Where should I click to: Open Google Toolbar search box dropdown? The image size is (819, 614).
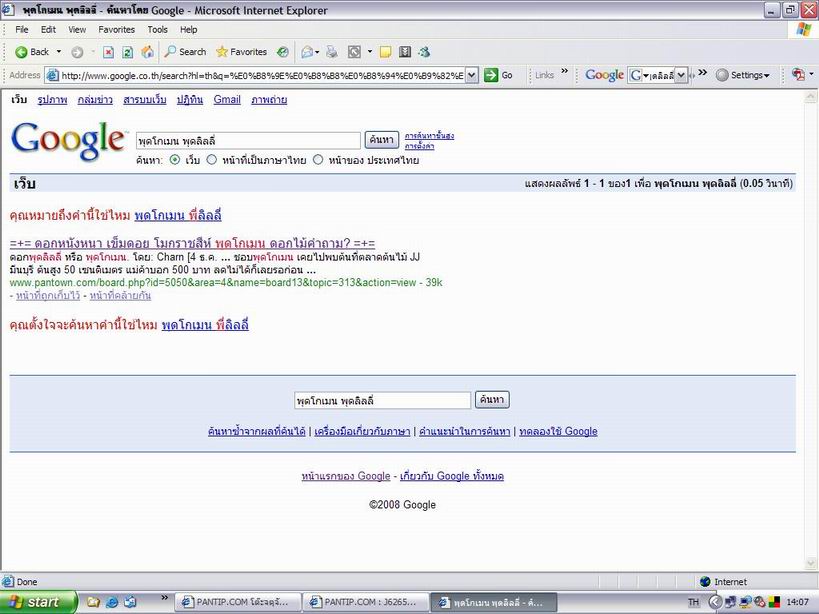[x=681, y=75]
